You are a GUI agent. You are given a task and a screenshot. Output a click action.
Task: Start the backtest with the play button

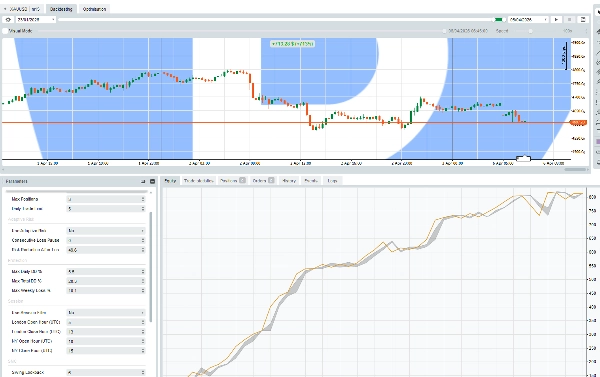(556, 20)
